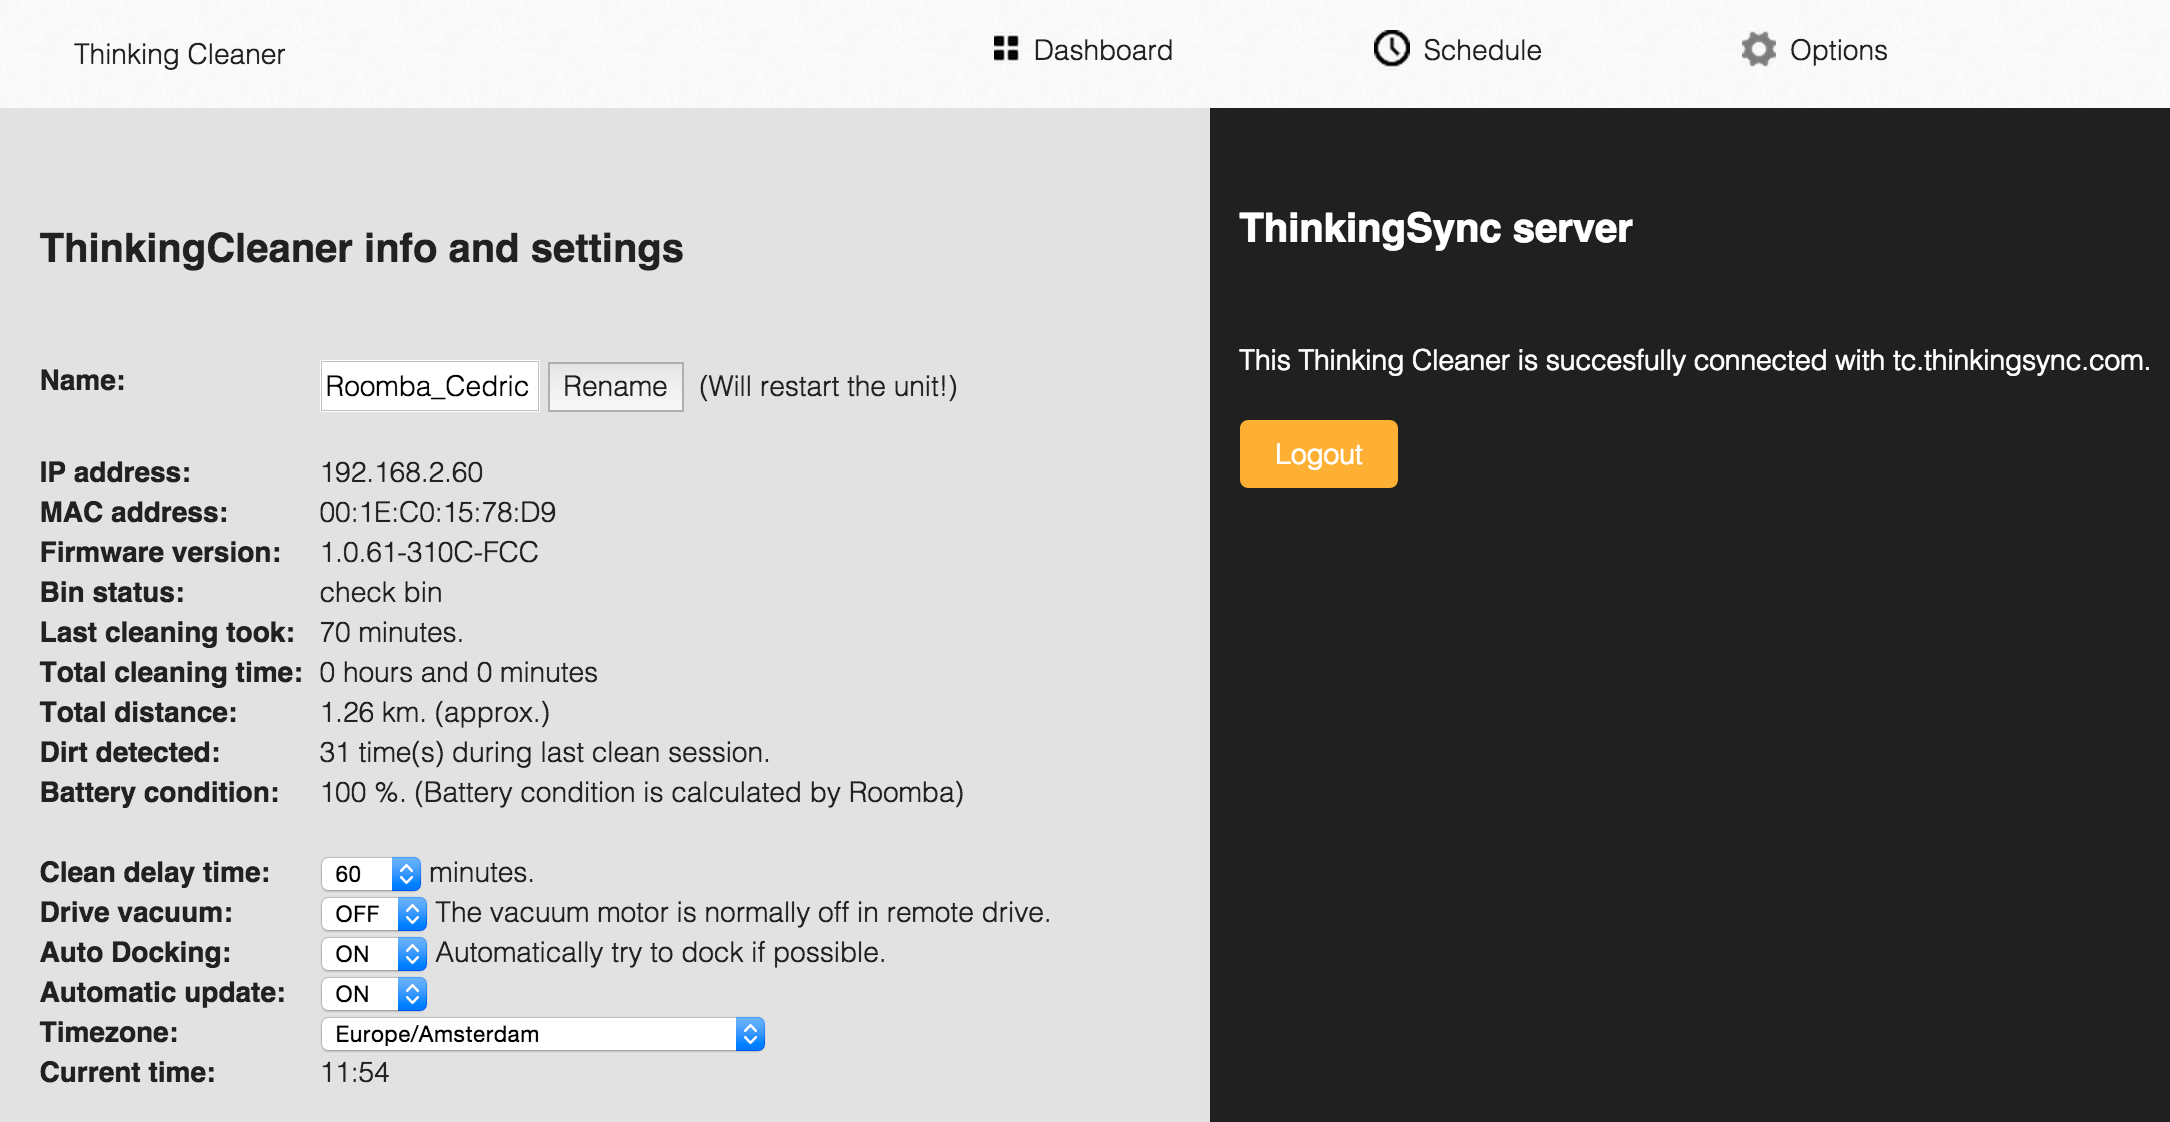
Task: Click the 'Automatic update:' label
Action: (x=163, y=992)
